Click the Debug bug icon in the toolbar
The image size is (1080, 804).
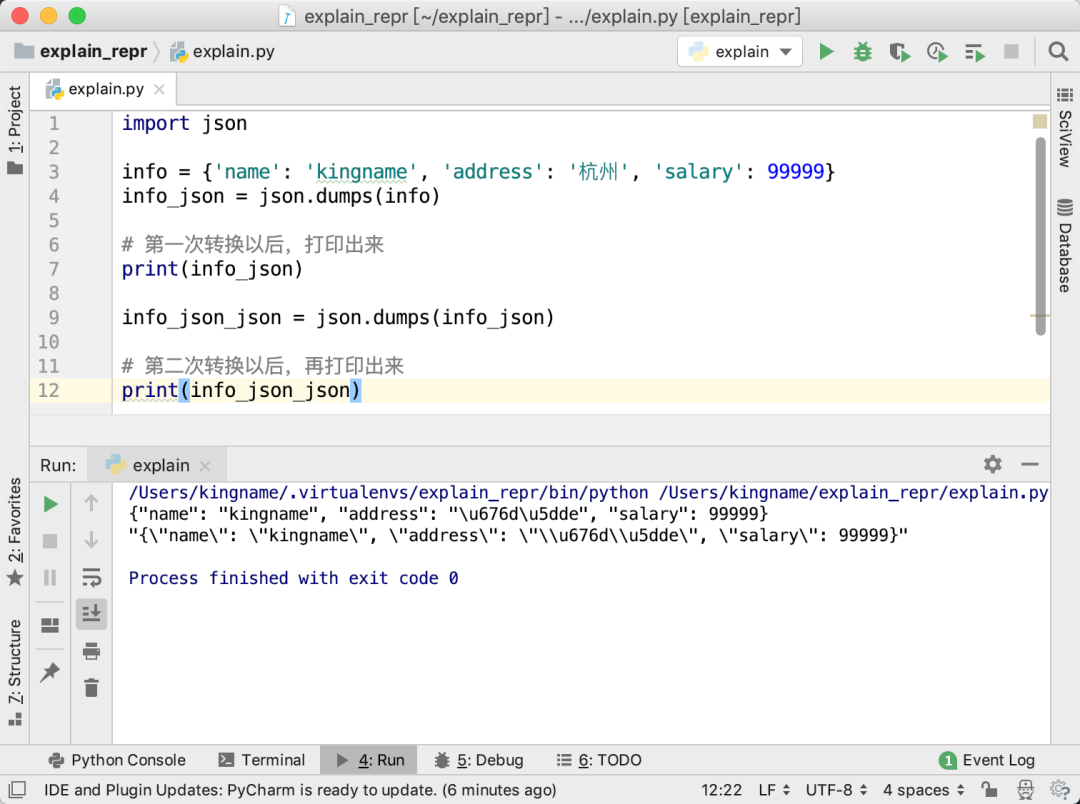[862, 52]
